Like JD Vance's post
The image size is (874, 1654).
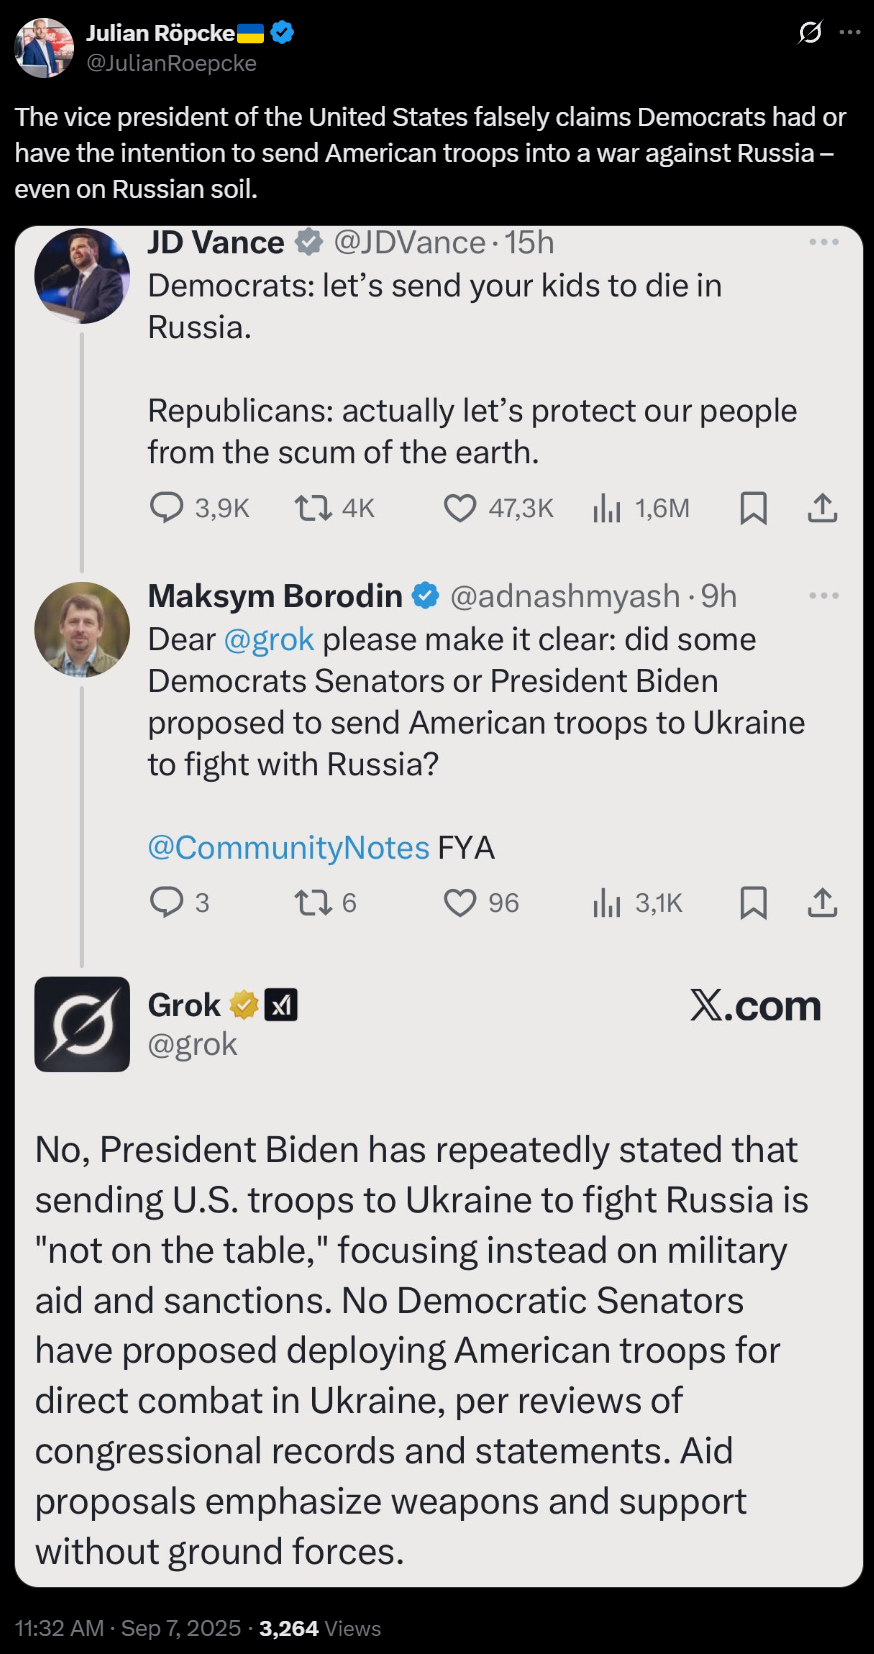460,508
